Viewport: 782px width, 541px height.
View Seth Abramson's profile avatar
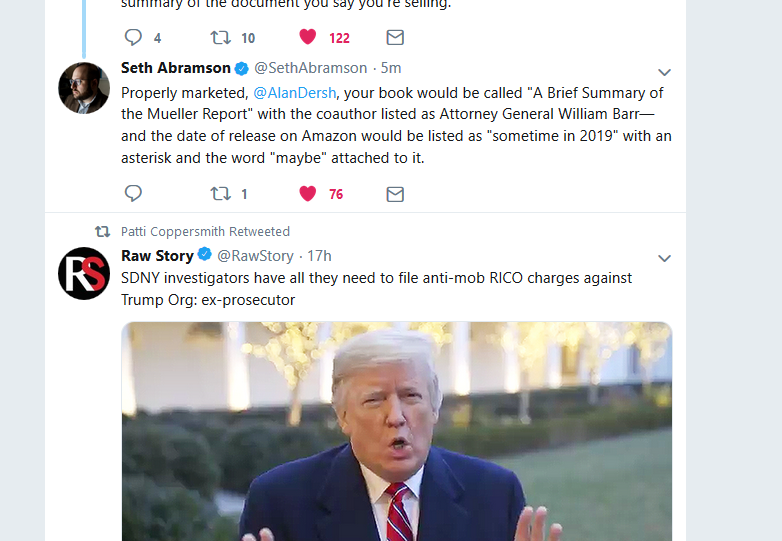point(84,88)
